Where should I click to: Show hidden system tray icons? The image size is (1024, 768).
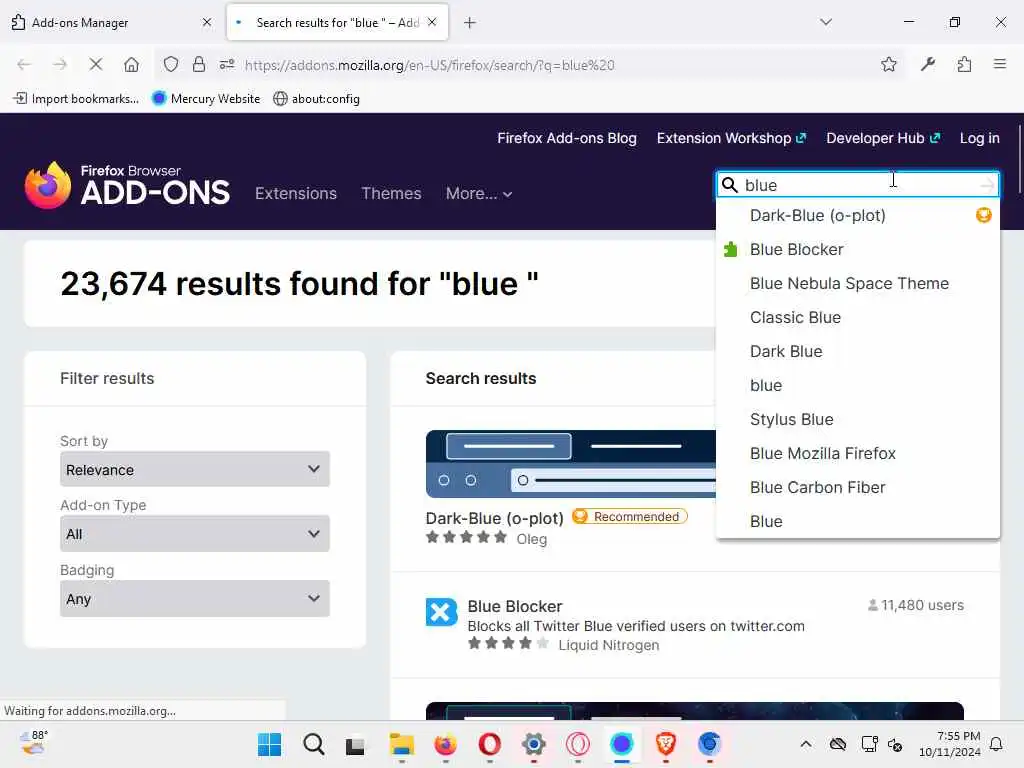pyautogui.click(x=806, y=744)
